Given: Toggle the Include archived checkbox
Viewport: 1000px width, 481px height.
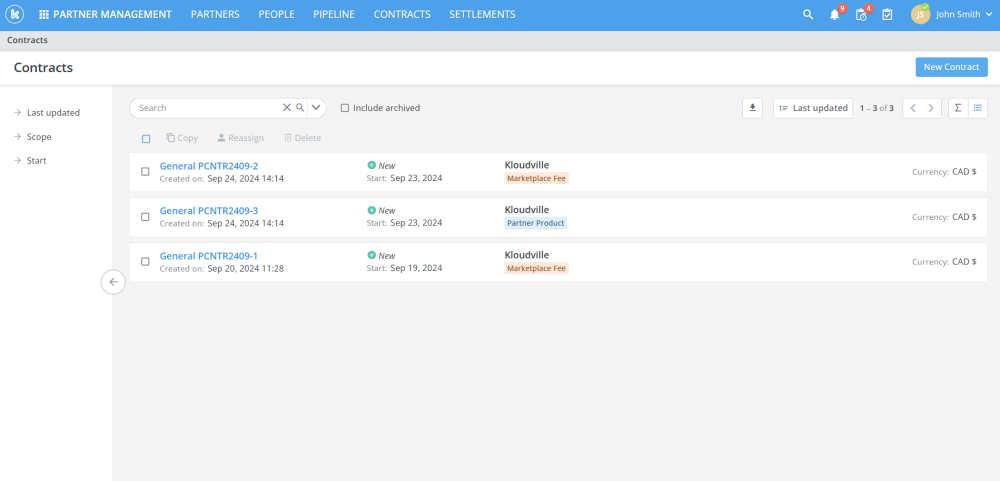Looking at the screenshot, I should (x=345, y=108).
